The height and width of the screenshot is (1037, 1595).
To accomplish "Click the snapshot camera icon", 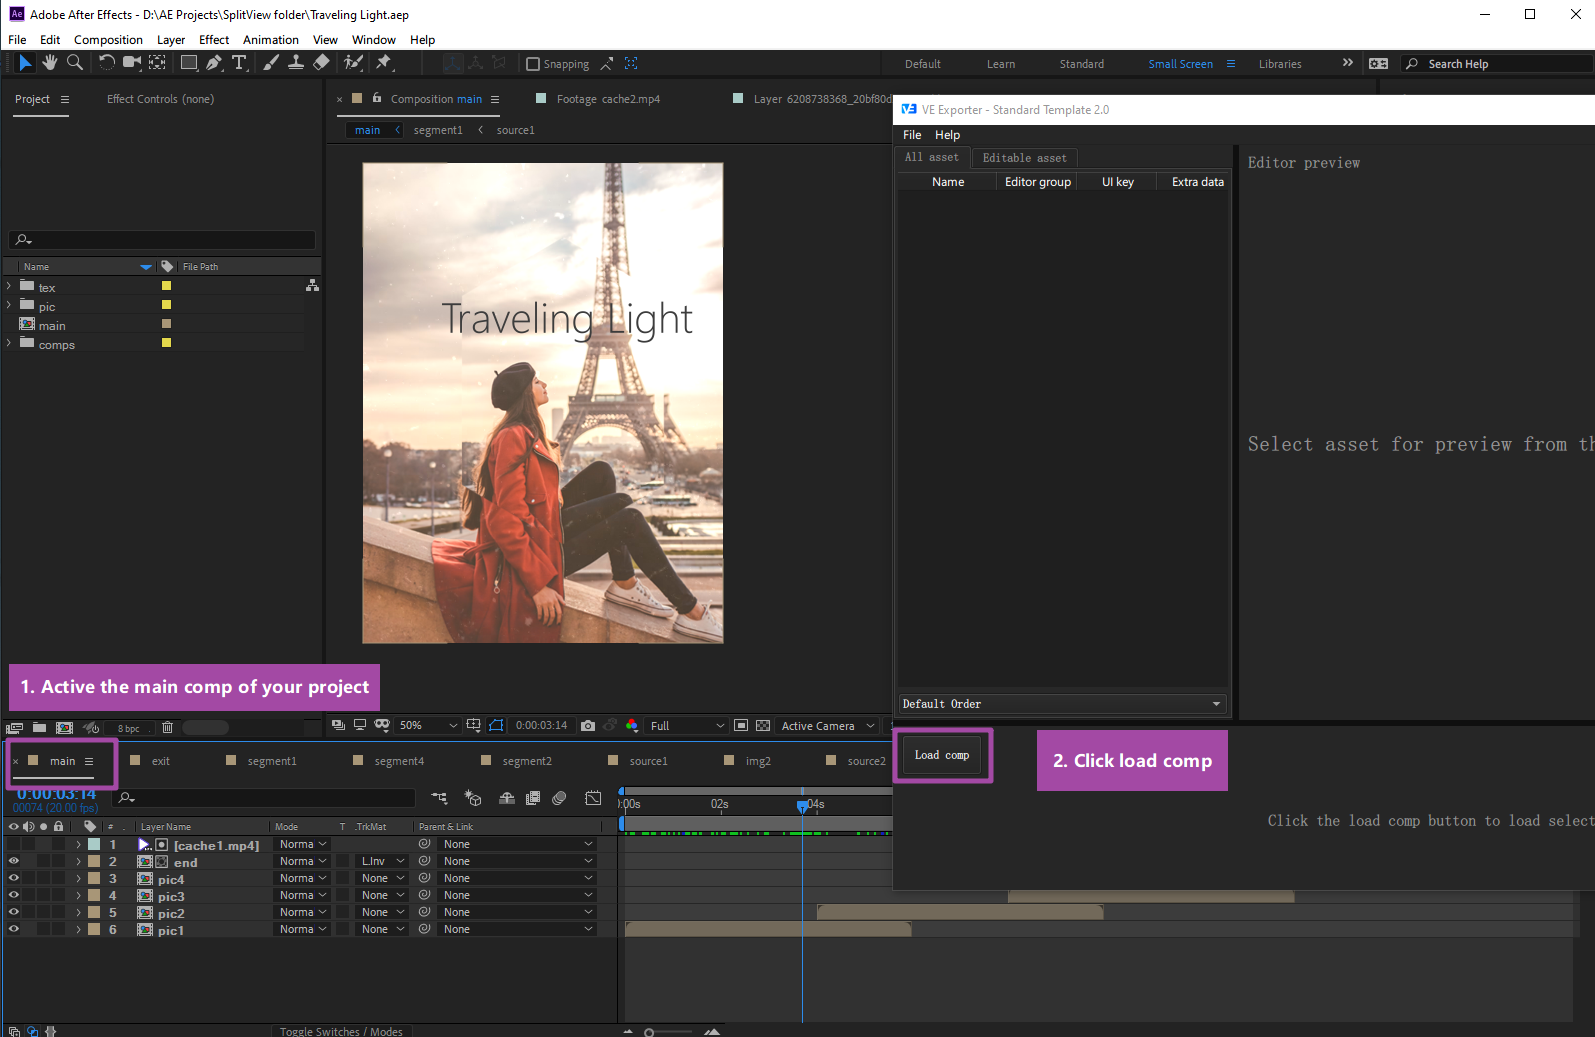I will coord(588,726).
